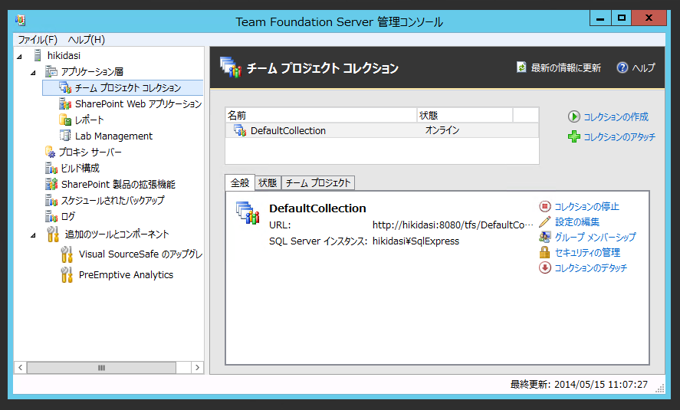Screen dimensions: 680x410
Task: Click the tree scrollbar left arrow
Action: (x=20, y=367)
